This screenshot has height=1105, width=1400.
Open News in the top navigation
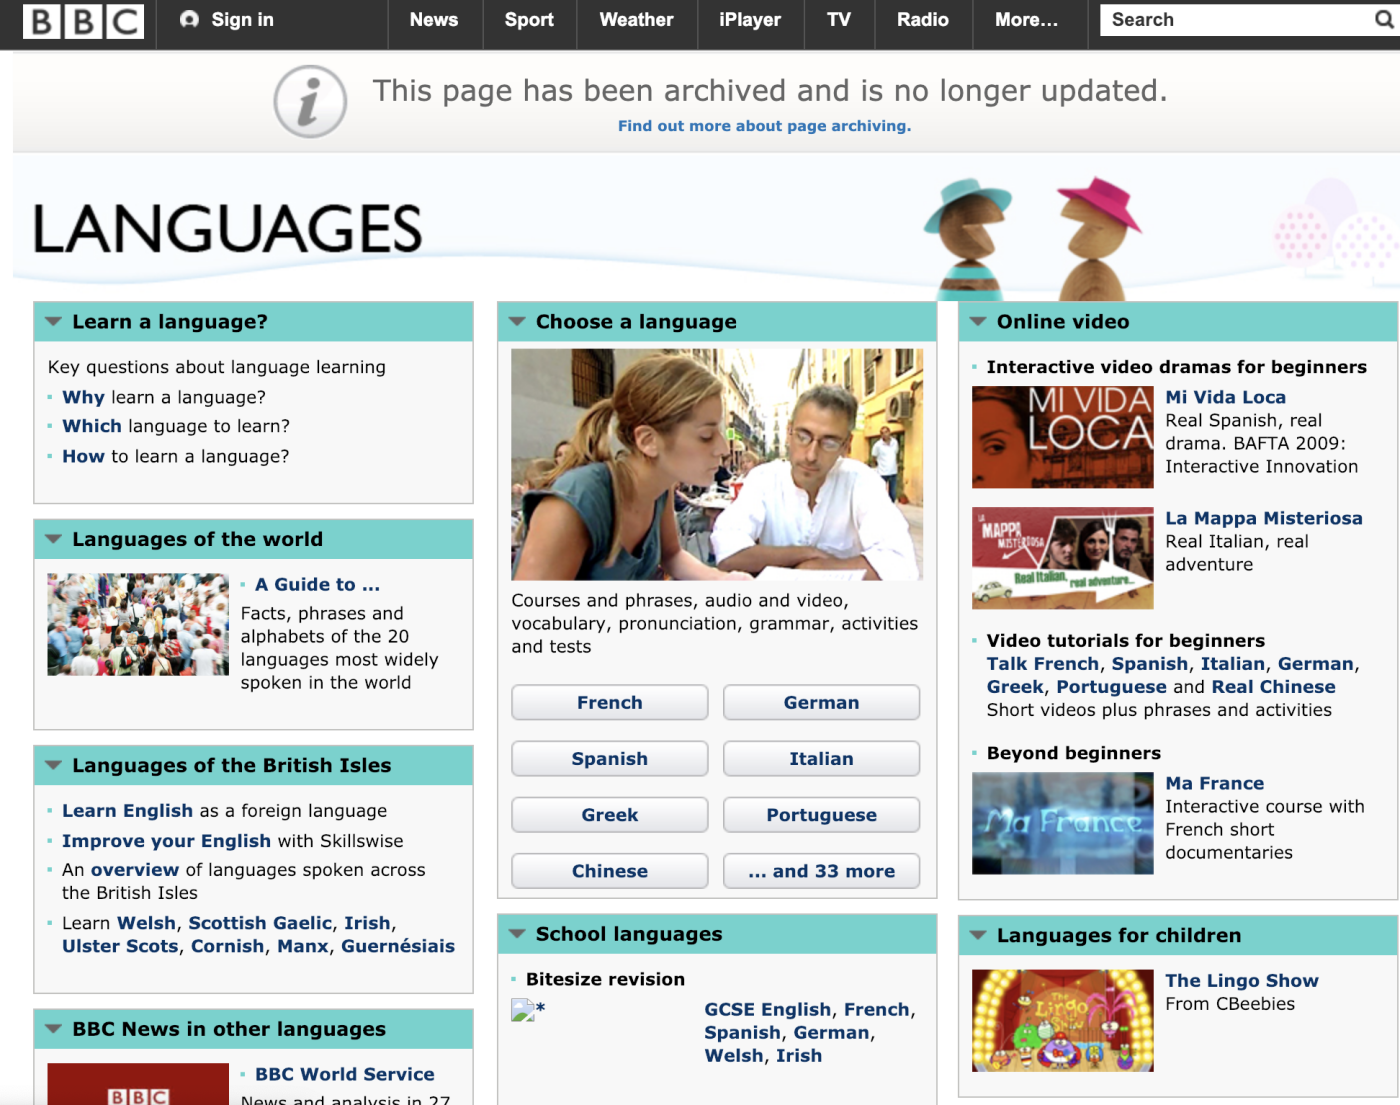(434, 20)
